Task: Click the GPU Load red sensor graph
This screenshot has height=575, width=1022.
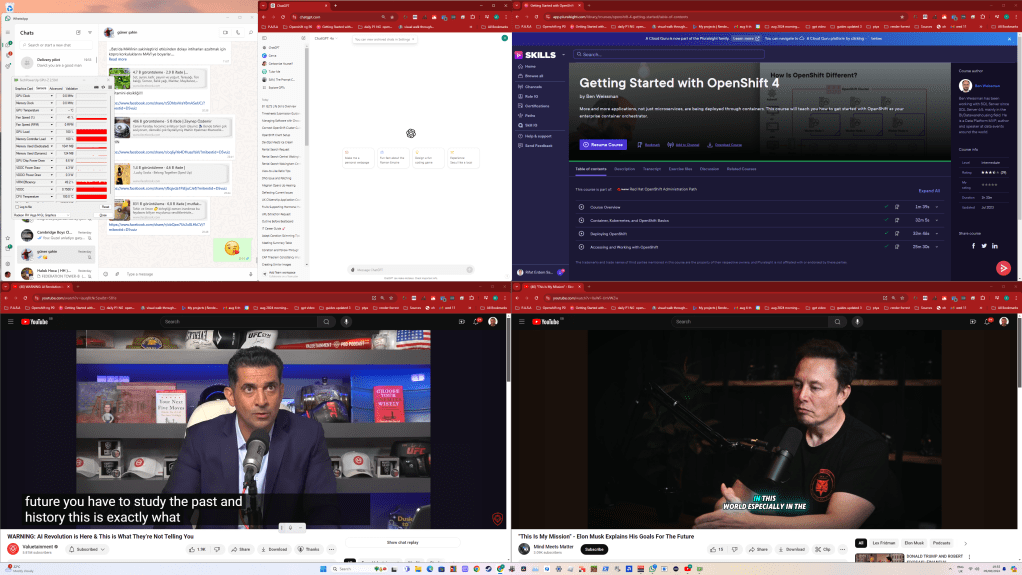Action: click(x=91, y=132)
